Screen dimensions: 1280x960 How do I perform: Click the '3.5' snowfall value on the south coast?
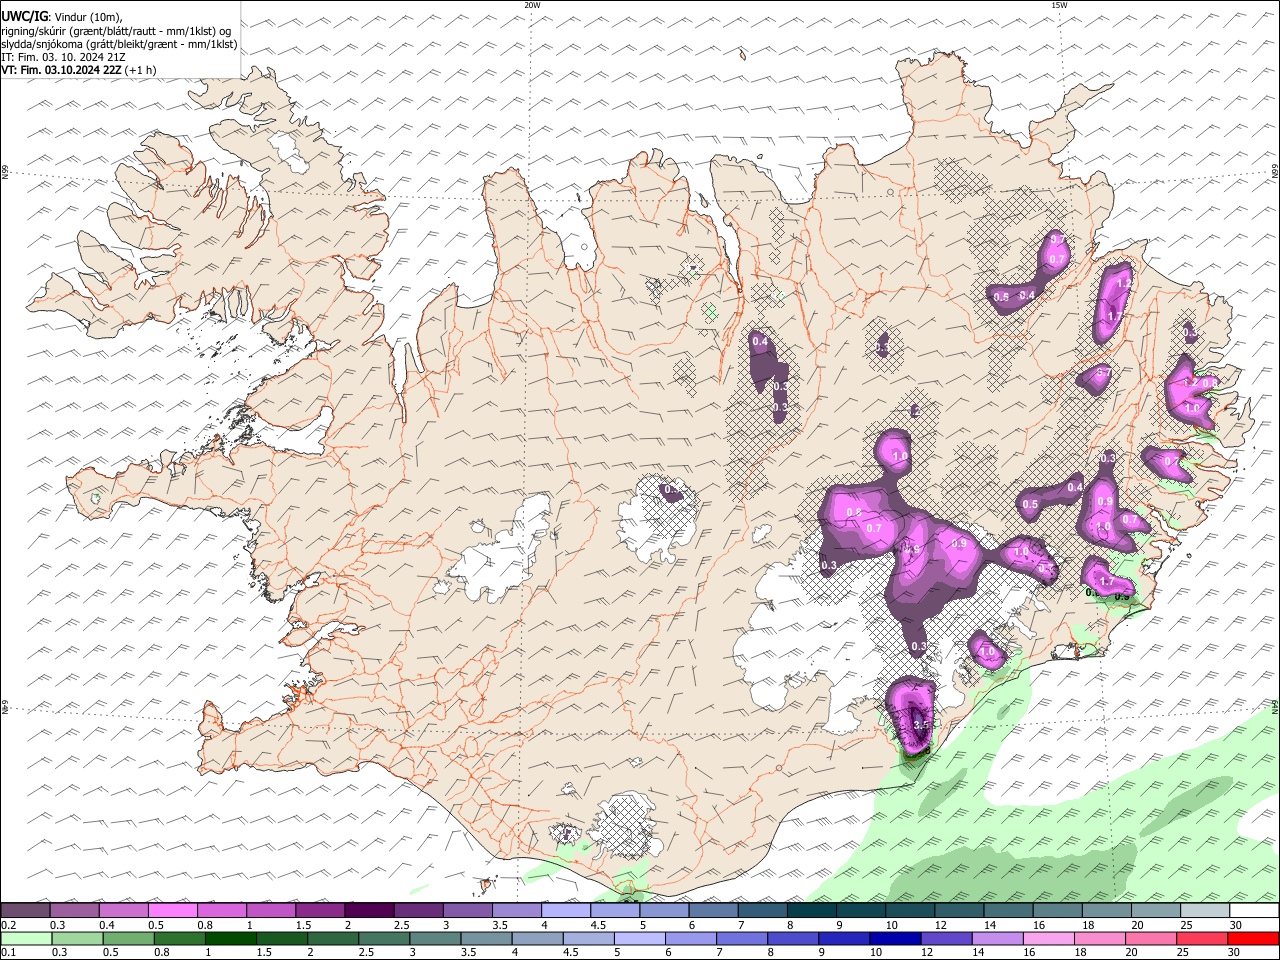[x=922, y=724]
